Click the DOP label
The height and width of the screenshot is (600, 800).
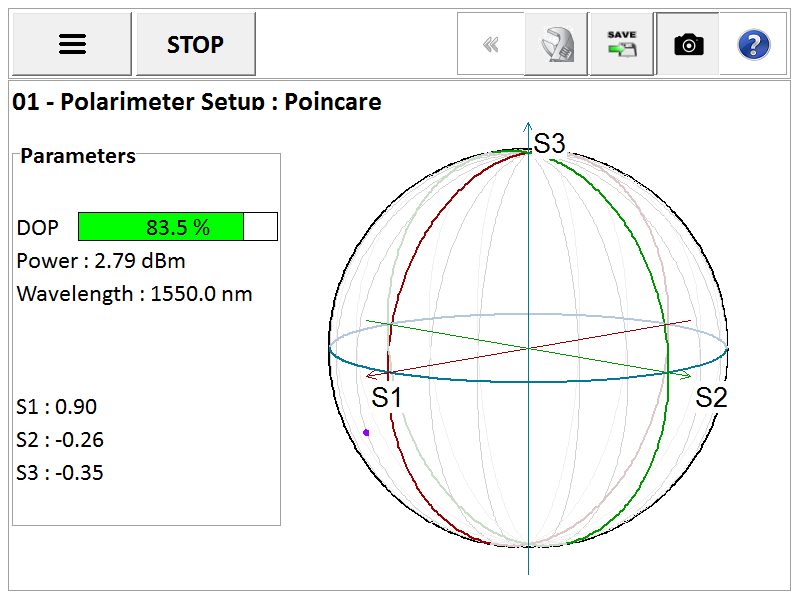pos(38,228)
